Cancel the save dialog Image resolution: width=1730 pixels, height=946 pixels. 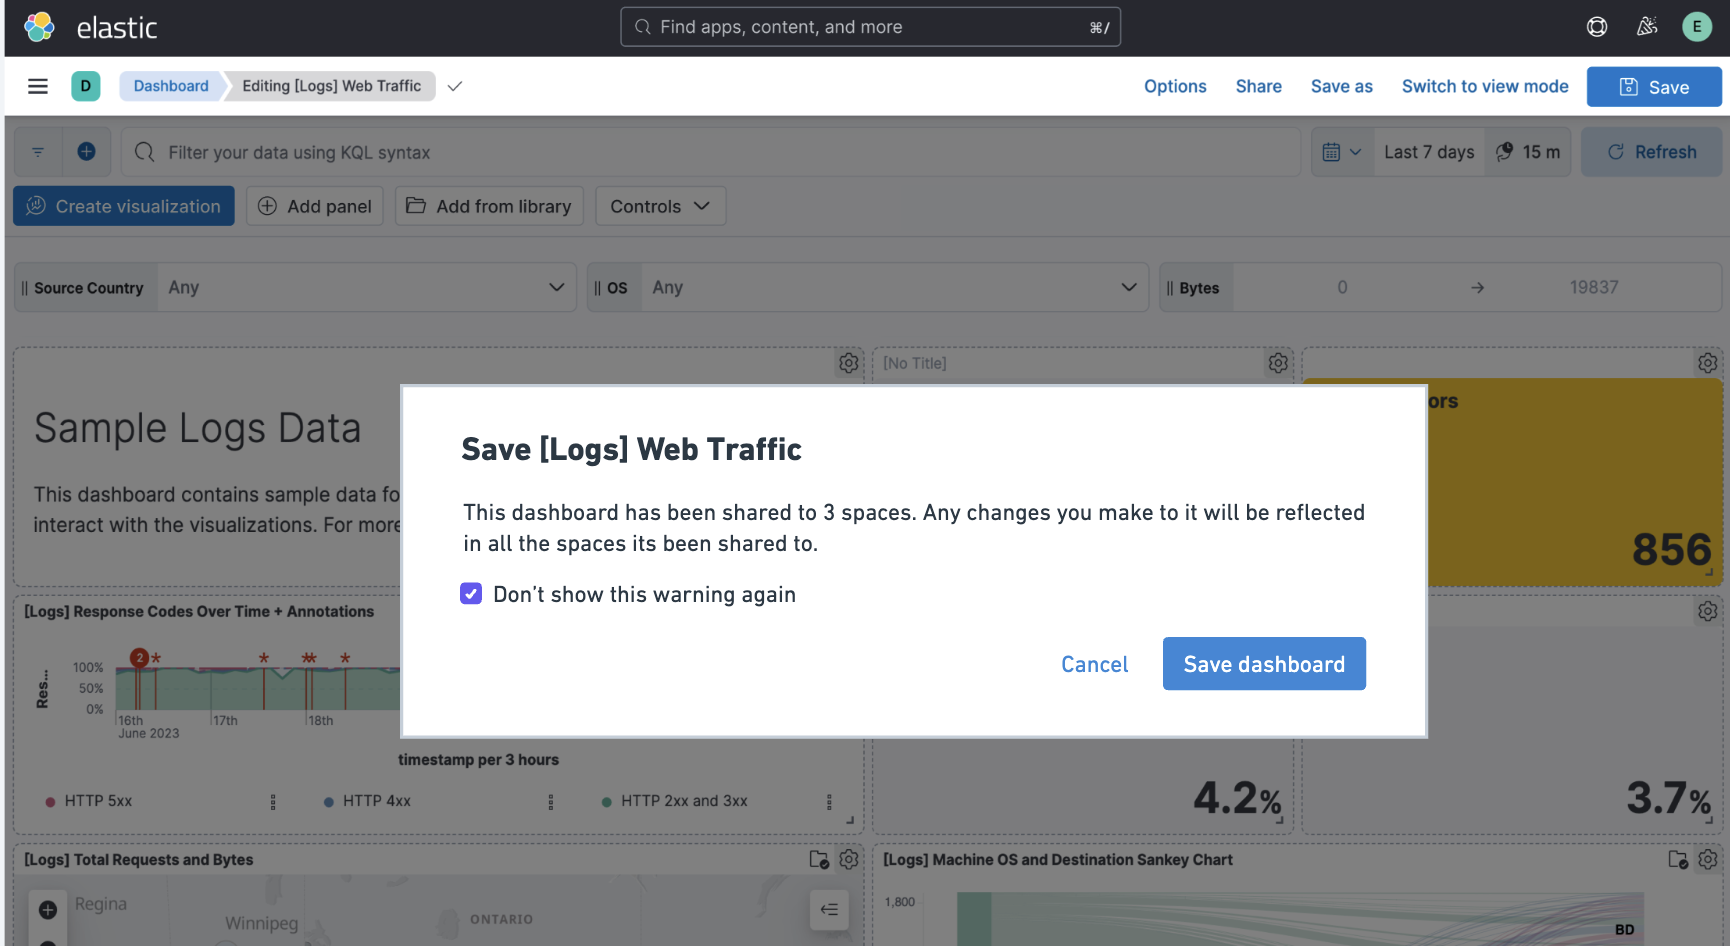point(1095,664)
